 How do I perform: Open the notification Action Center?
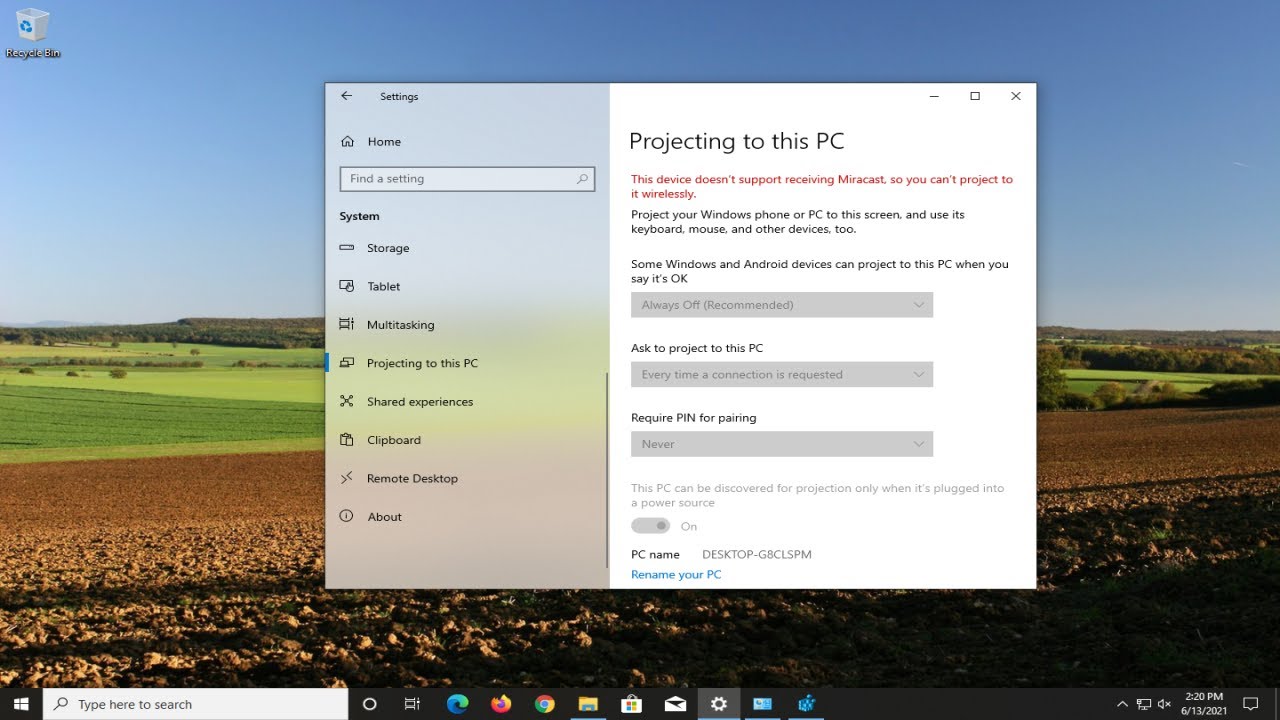coord(1250,704)
